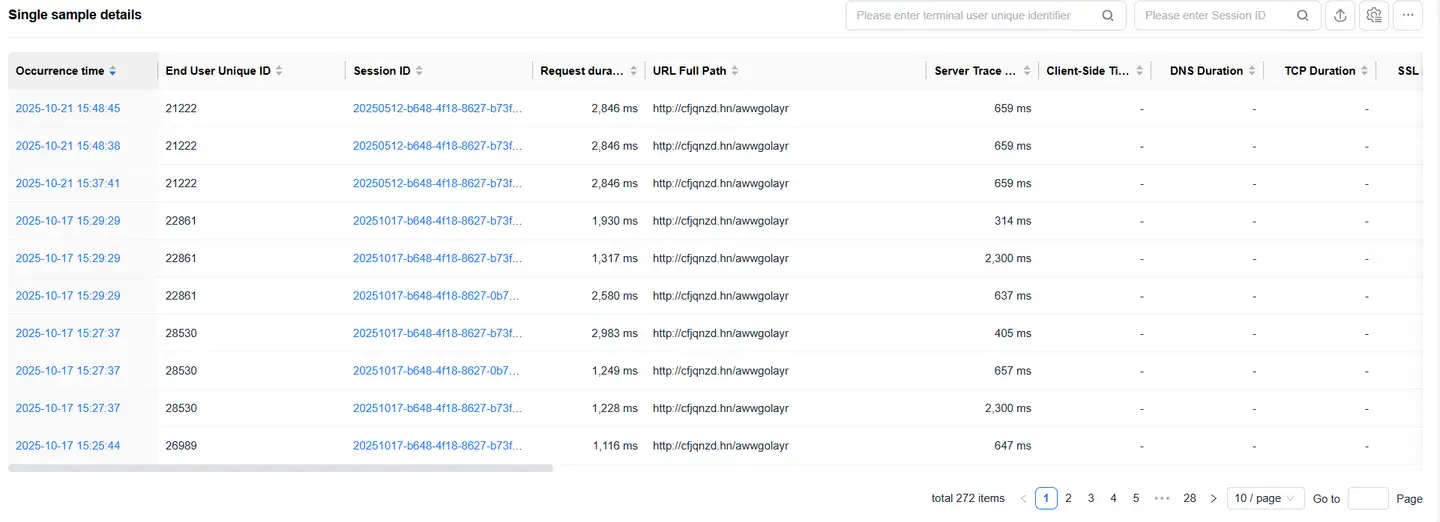Sort by DNS Duration column
The height and width of the screenshot is (522, 1440).
1252,71
